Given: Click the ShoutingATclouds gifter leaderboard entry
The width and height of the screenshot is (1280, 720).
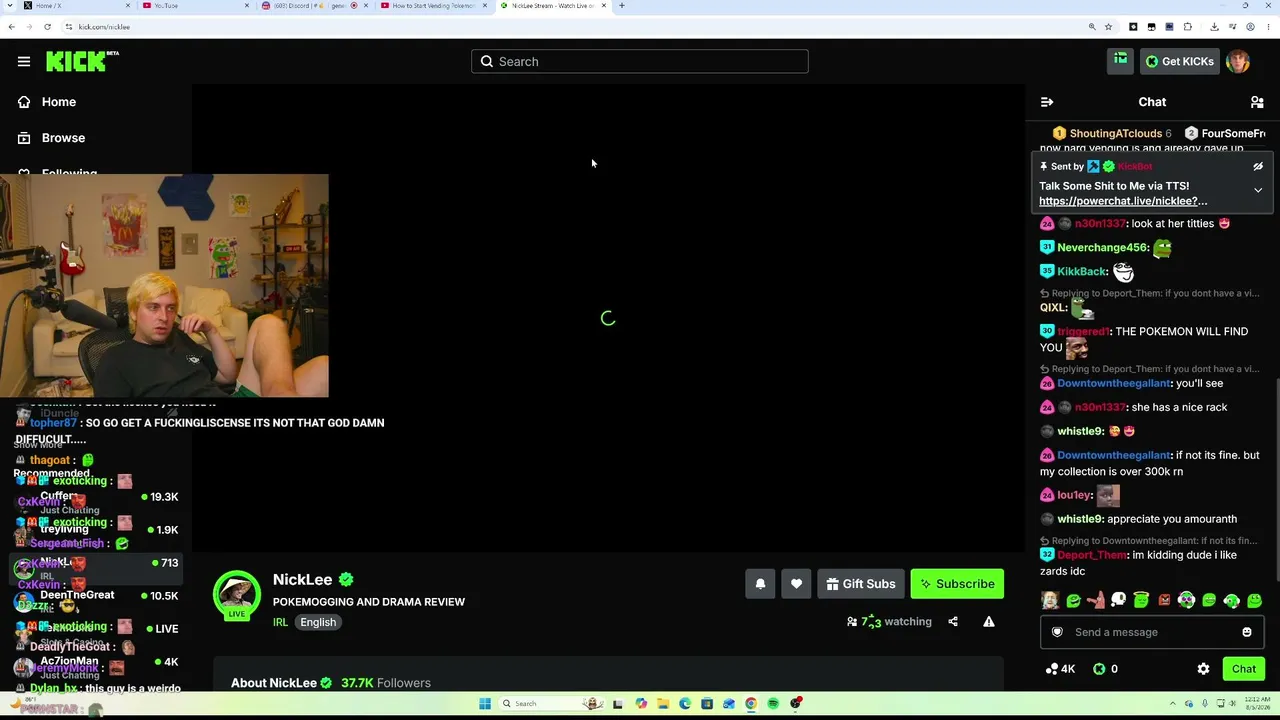Looking at the screenshot, I should [1112, 133].
